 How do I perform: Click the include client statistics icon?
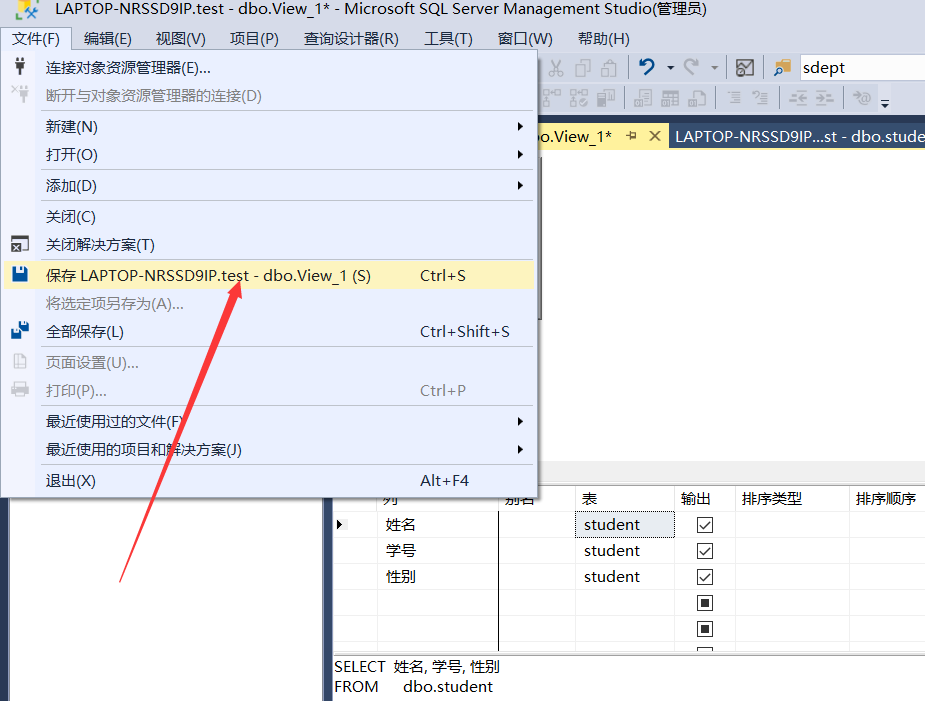[606, 98]
